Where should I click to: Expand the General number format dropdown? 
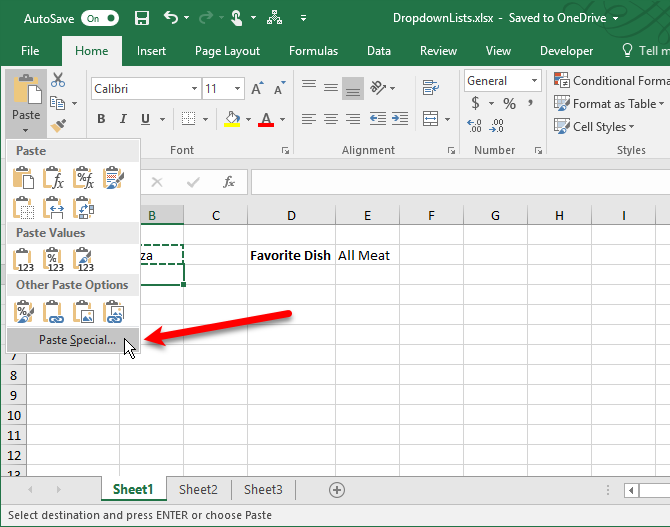point(535,81)
